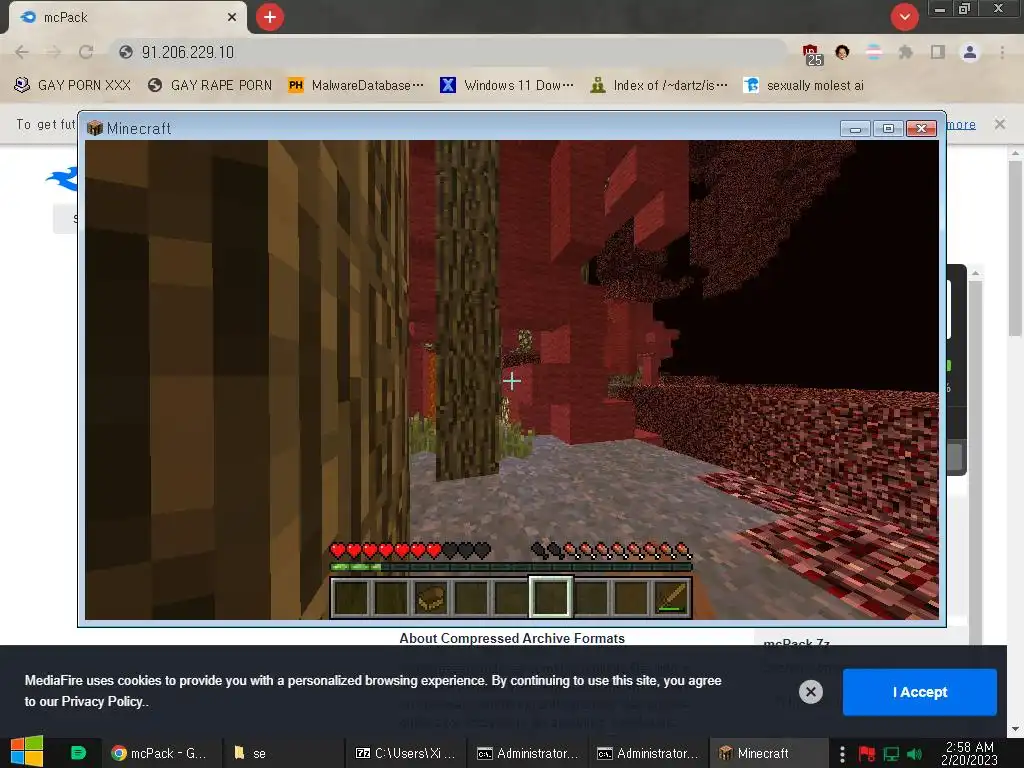Open the red tab search dropdown arrow

coord(904,17)
